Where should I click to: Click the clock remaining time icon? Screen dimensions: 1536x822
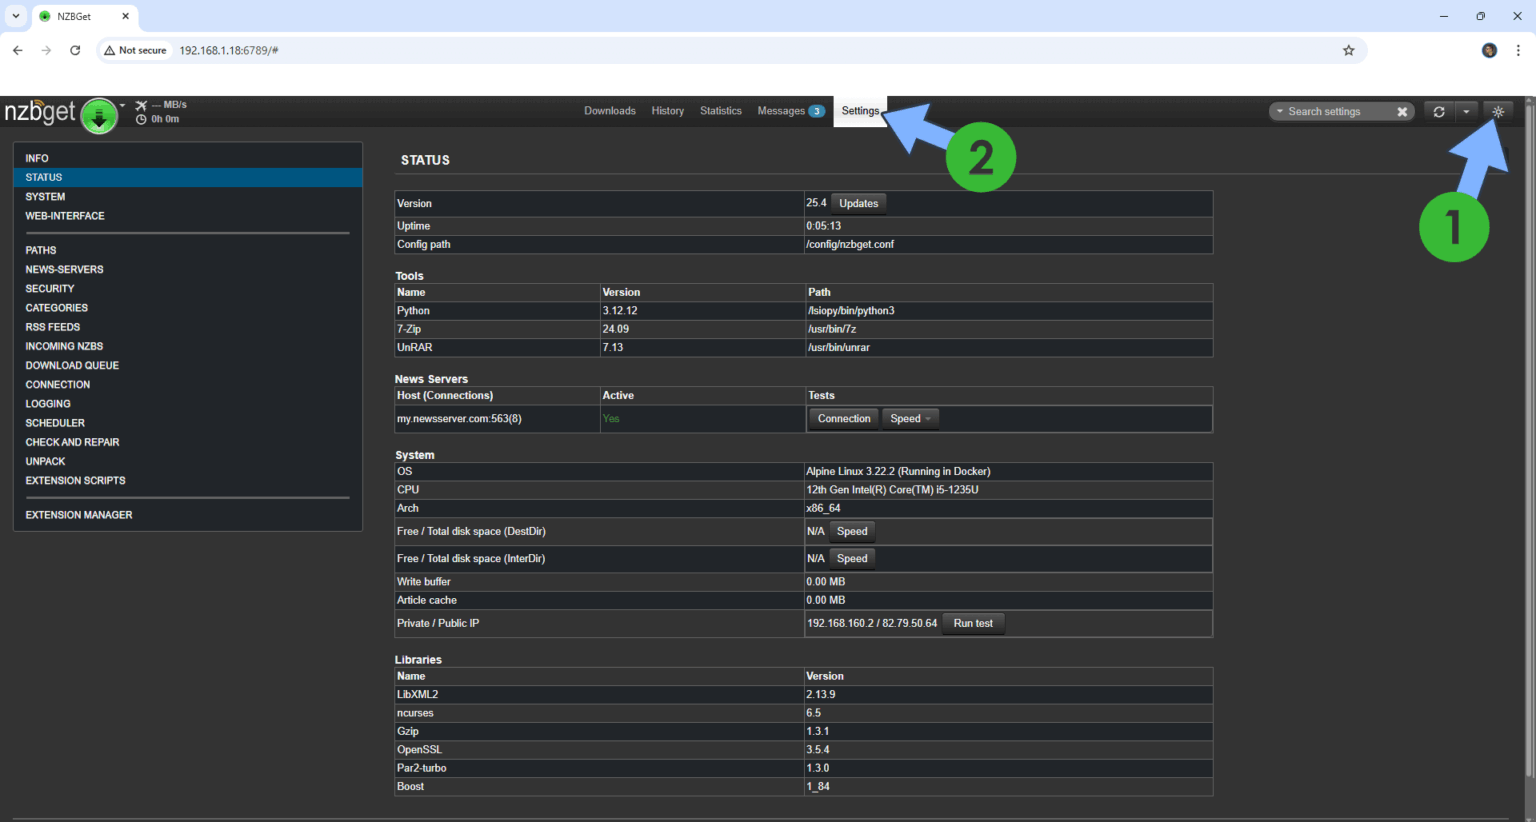coord(141,119)
